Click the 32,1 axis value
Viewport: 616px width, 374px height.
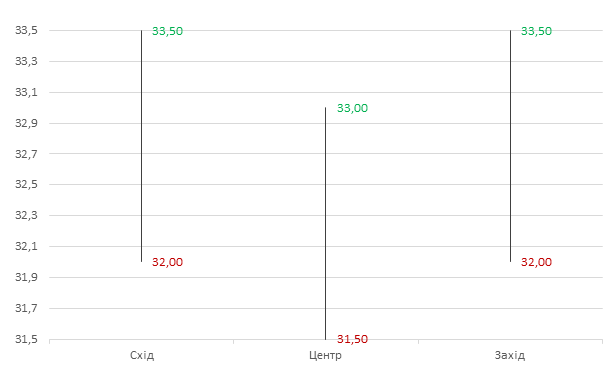pos(26,246)
